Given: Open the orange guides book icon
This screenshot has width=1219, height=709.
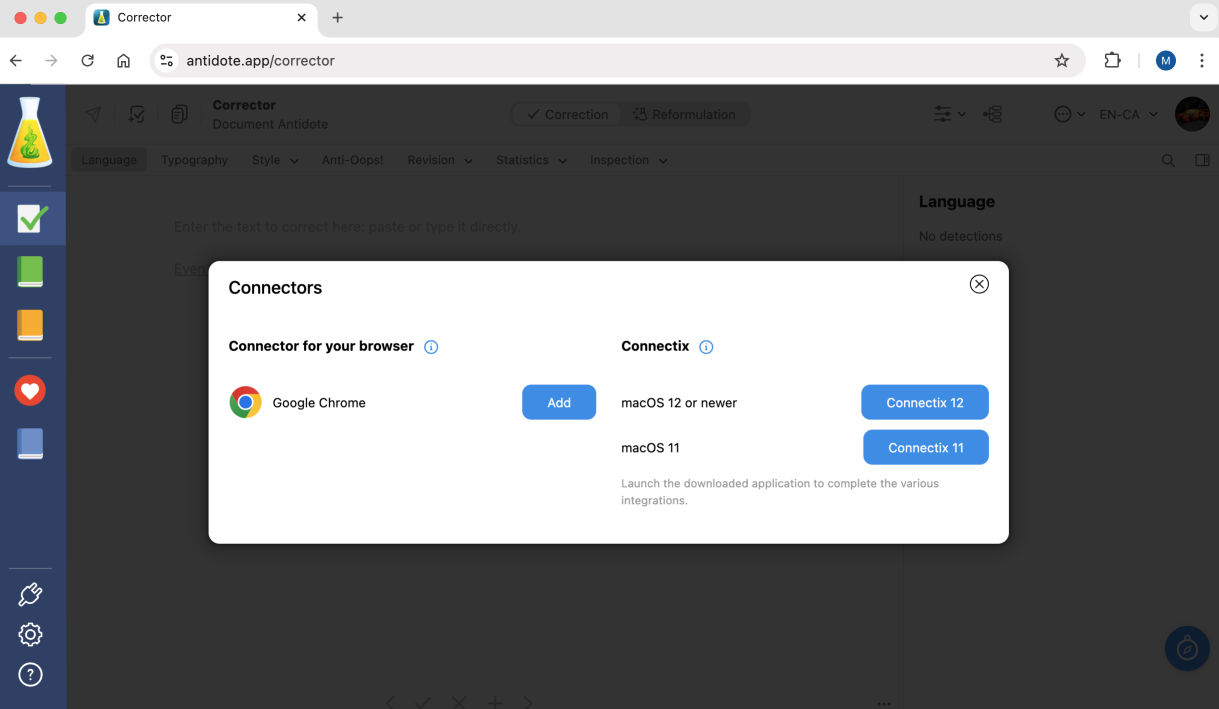Looking at the screenshot, I should [31, 325].
